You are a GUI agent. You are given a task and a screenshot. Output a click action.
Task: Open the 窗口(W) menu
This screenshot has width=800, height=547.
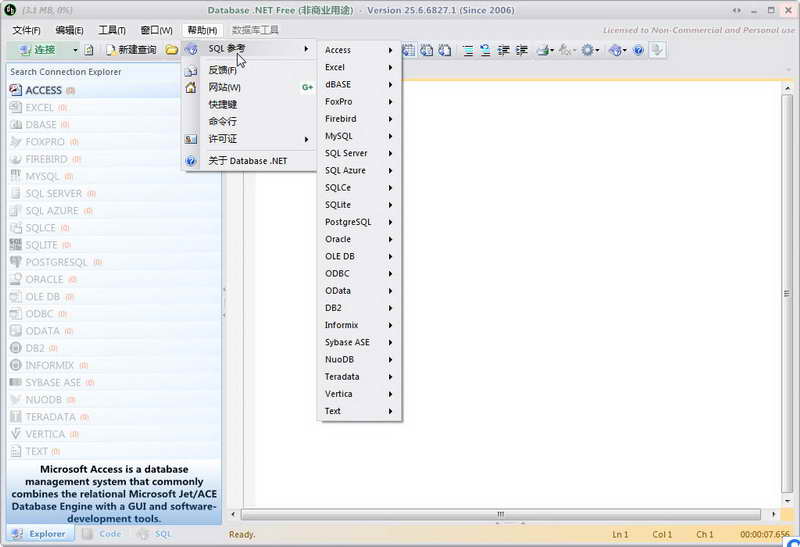(157, 30)
